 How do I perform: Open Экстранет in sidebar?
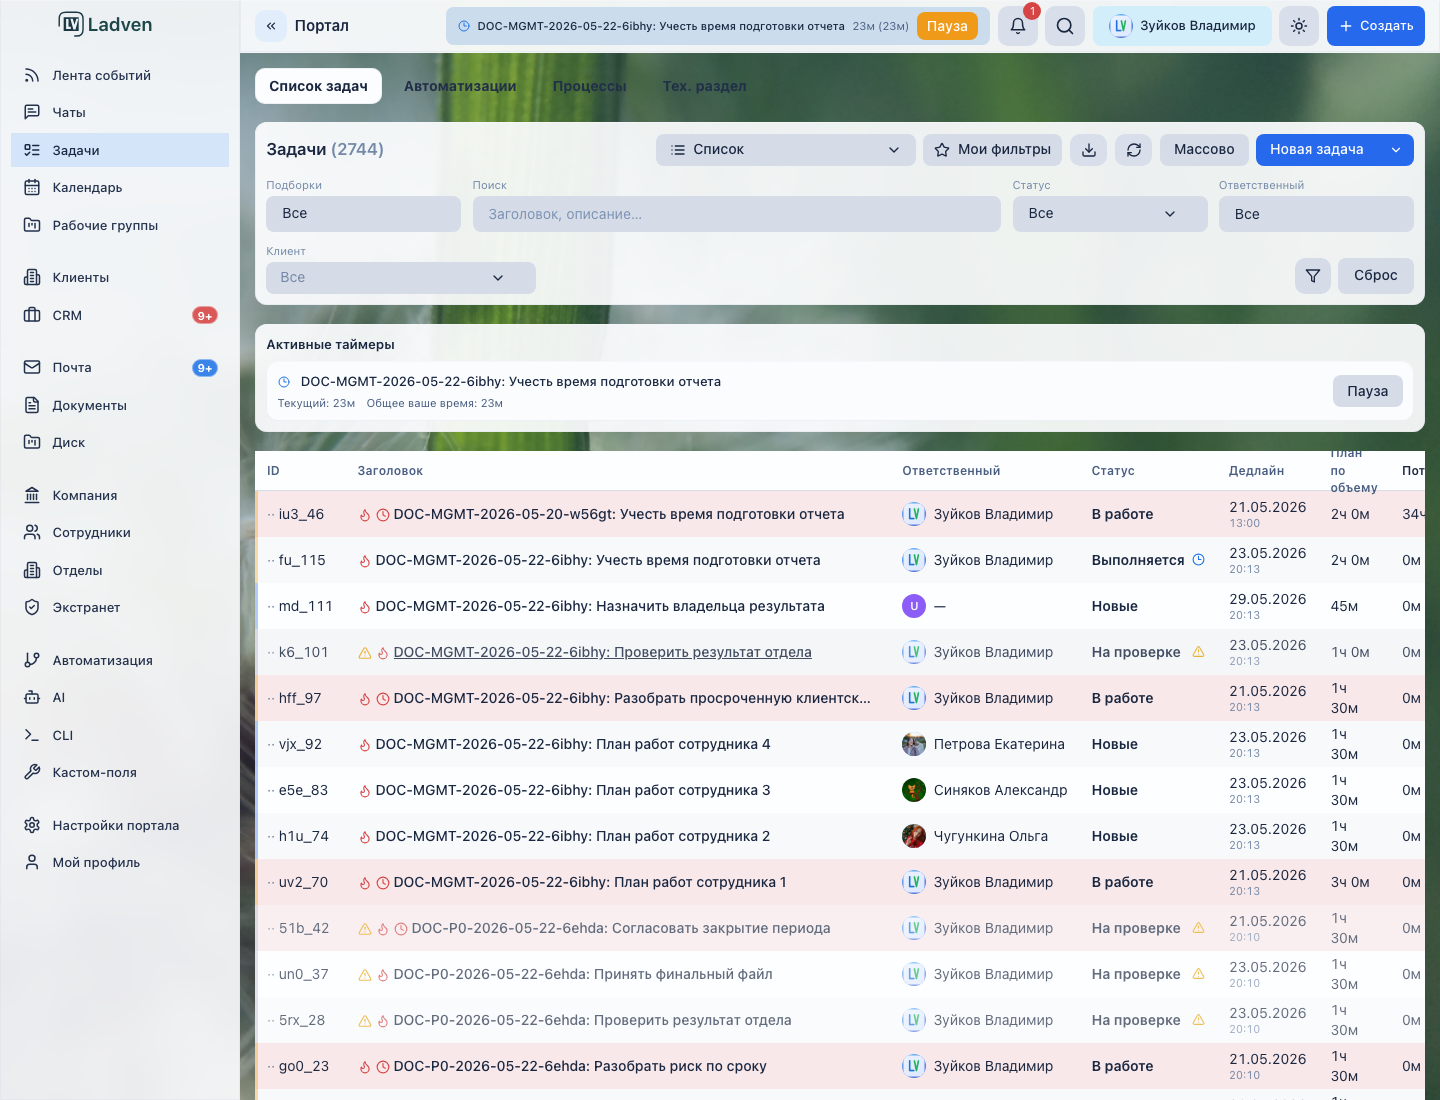point(120,607)
